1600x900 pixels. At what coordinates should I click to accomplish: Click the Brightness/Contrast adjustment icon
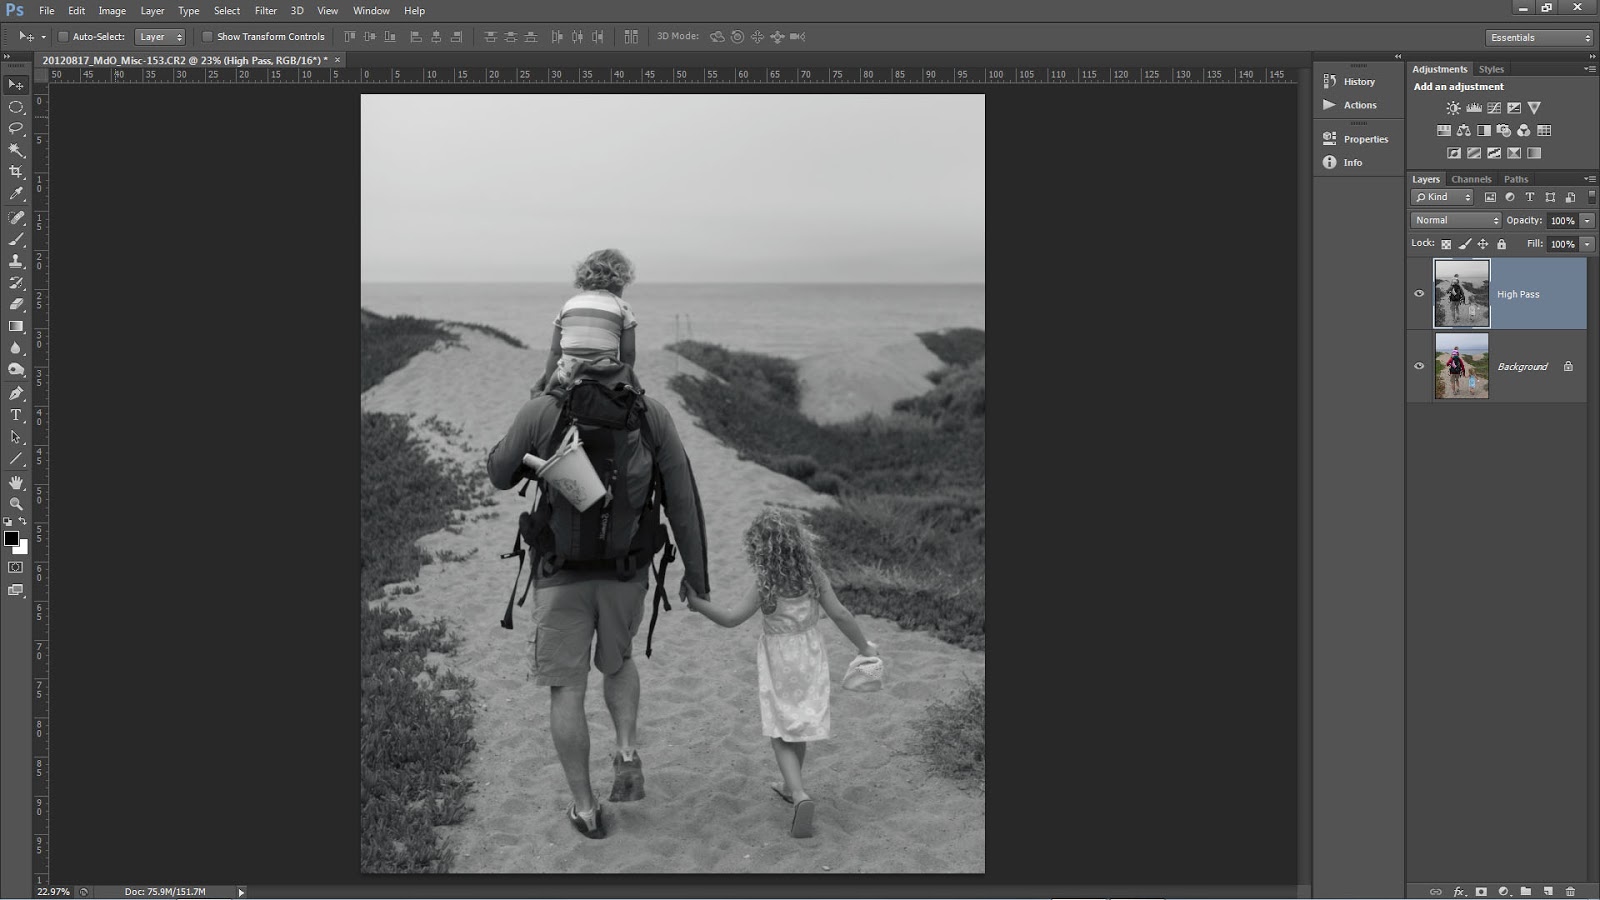point(1453,108)
